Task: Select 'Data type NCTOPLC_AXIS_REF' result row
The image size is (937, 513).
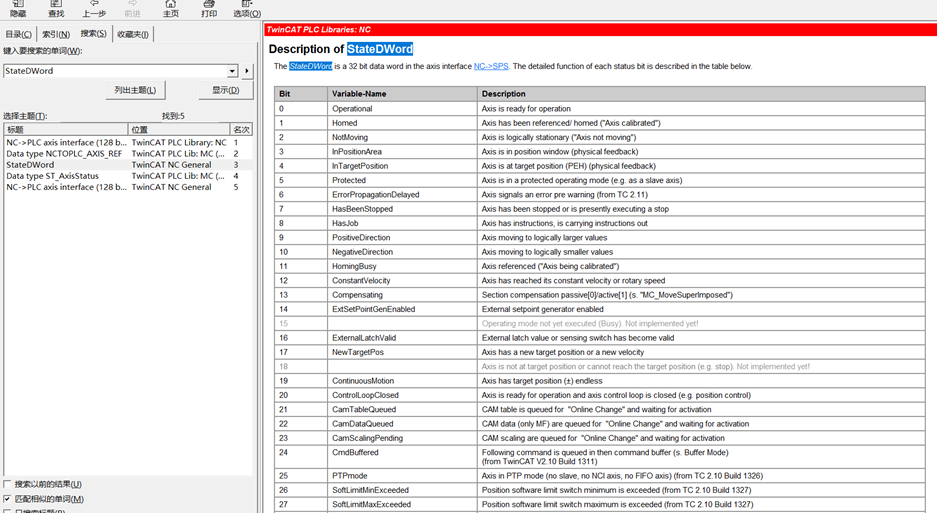Action: tap(128, 154)
